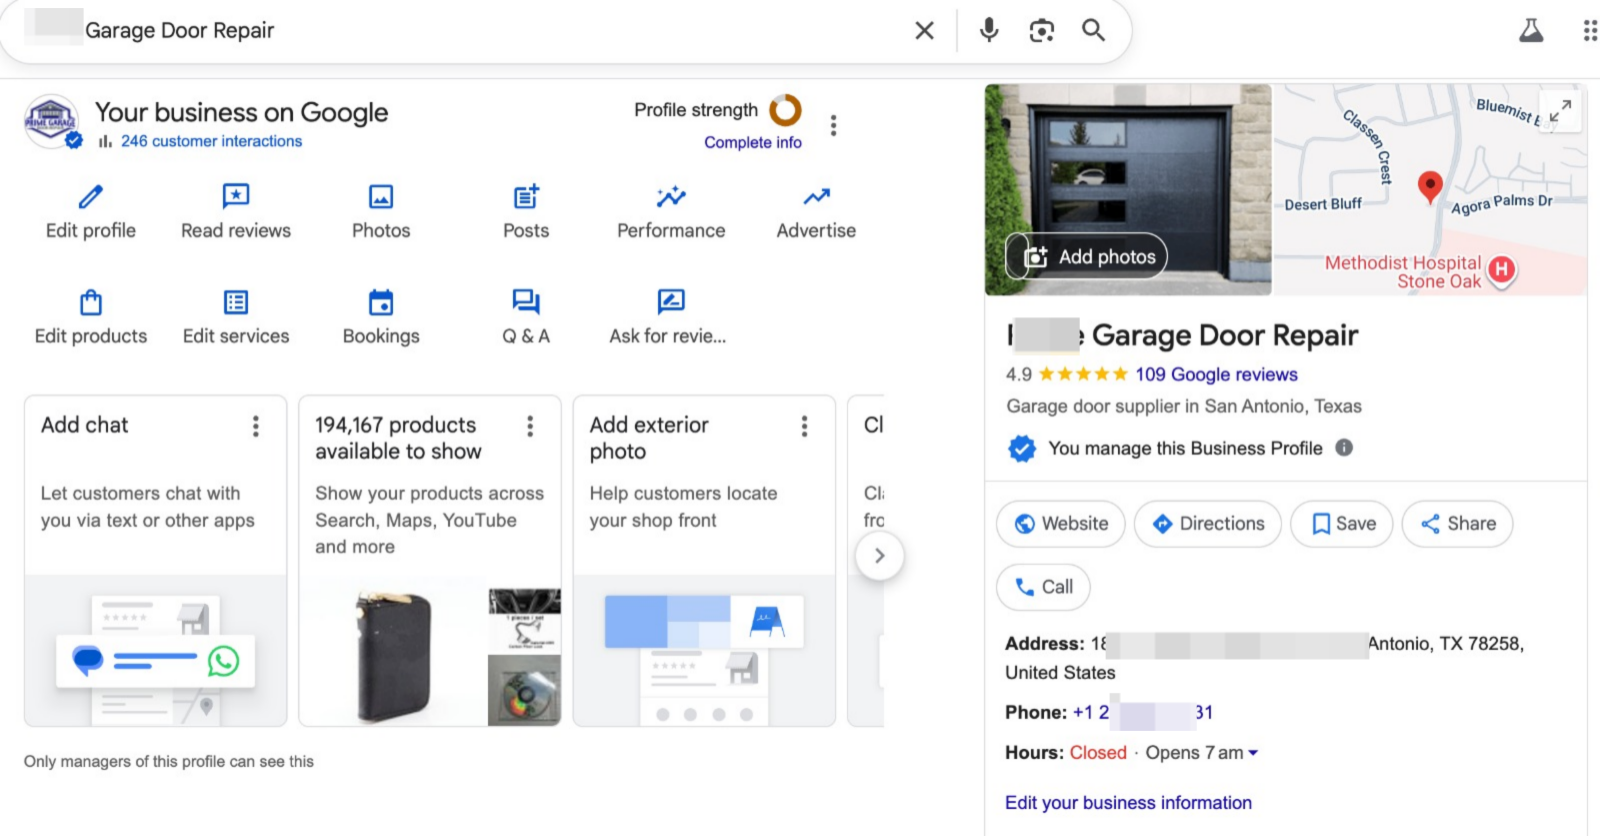The image size is (1600, 836).
Task: Expand the map thumbnail to full view
Action: point(1560,110)
